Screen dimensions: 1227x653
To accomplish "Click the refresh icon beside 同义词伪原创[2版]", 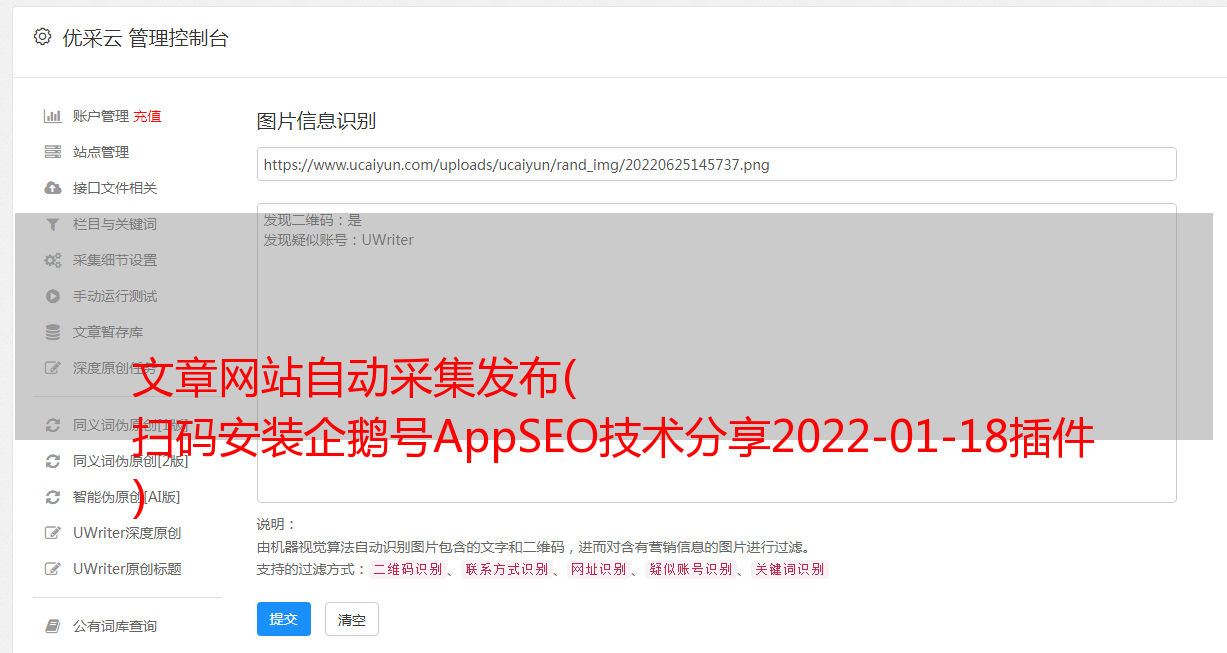I will (53, 461).
